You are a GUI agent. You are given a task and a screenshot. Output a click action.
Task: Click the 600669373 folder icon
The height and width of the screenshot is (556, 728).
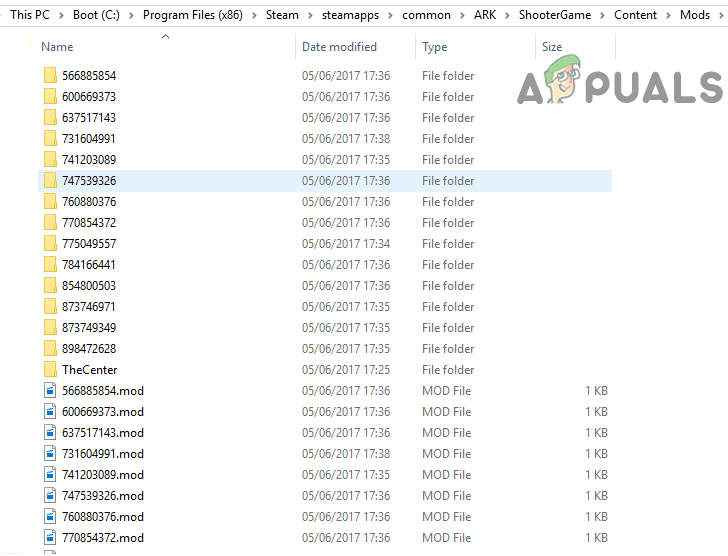(x=50, y=96)
